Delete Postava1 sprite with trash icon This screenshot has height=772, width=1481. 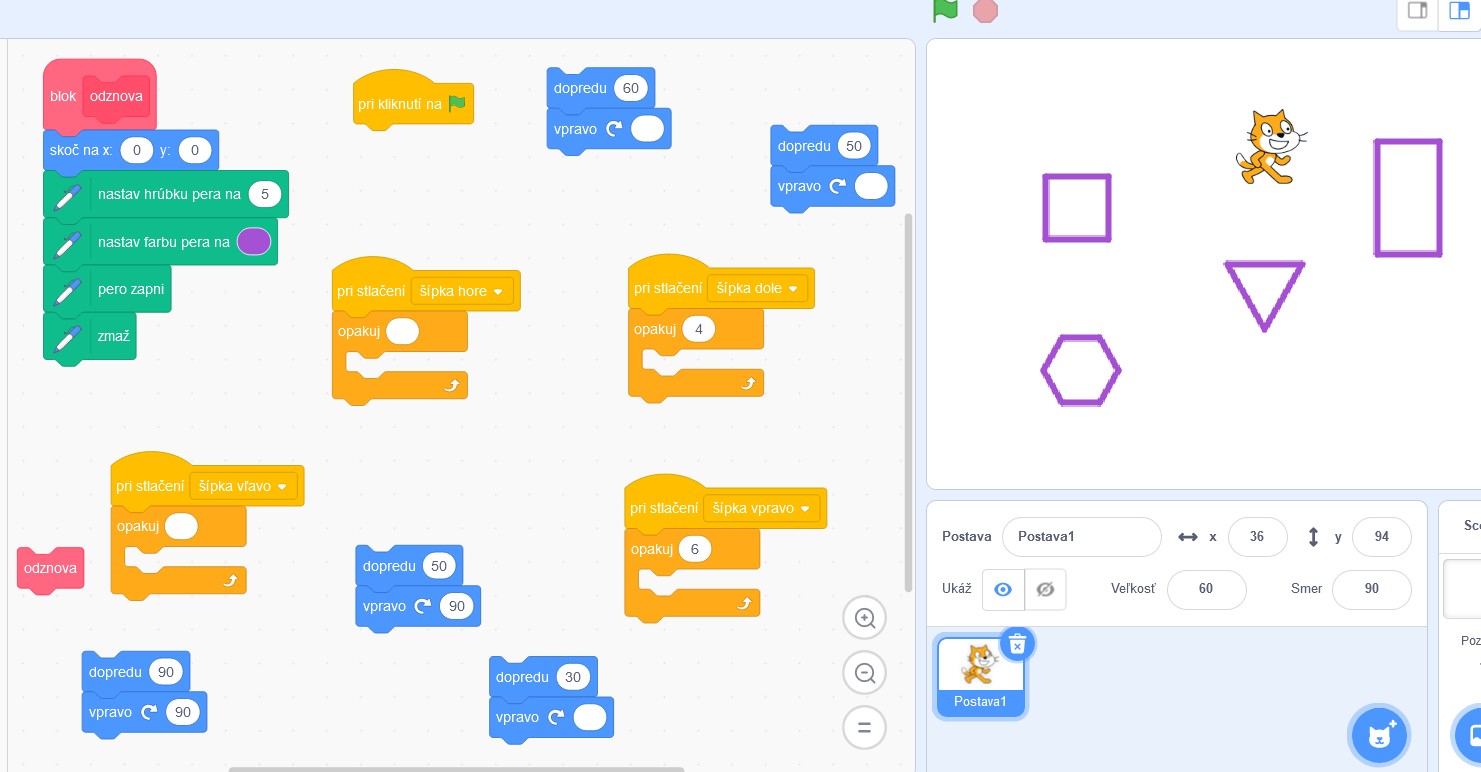click(1017, 645)
